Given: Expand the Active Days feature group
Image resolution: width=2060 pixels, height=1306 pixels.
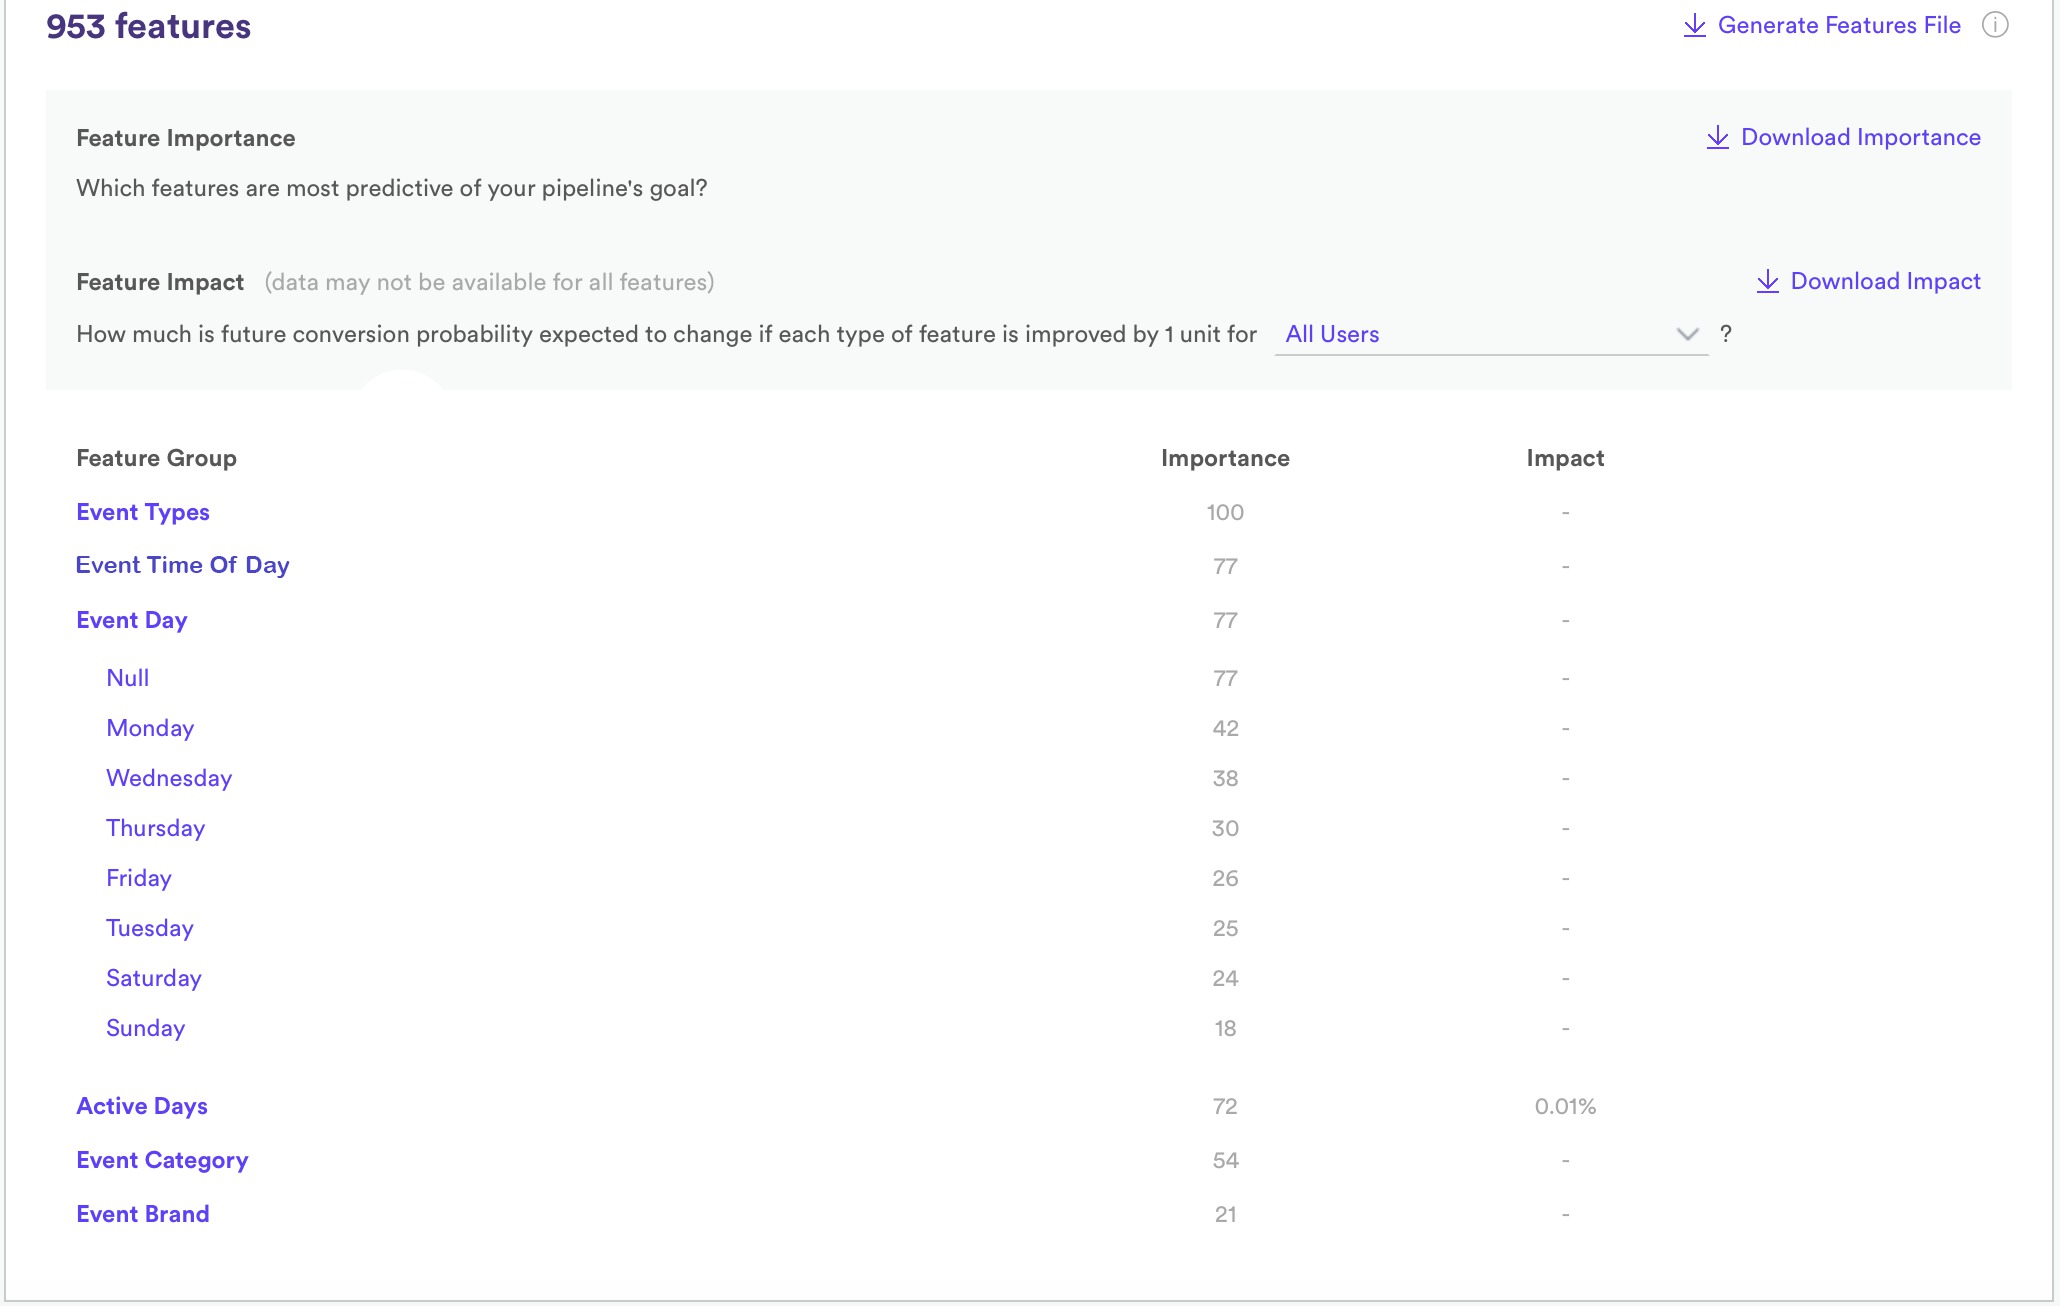Looking at the screenshot, I should click(142, 1106).
